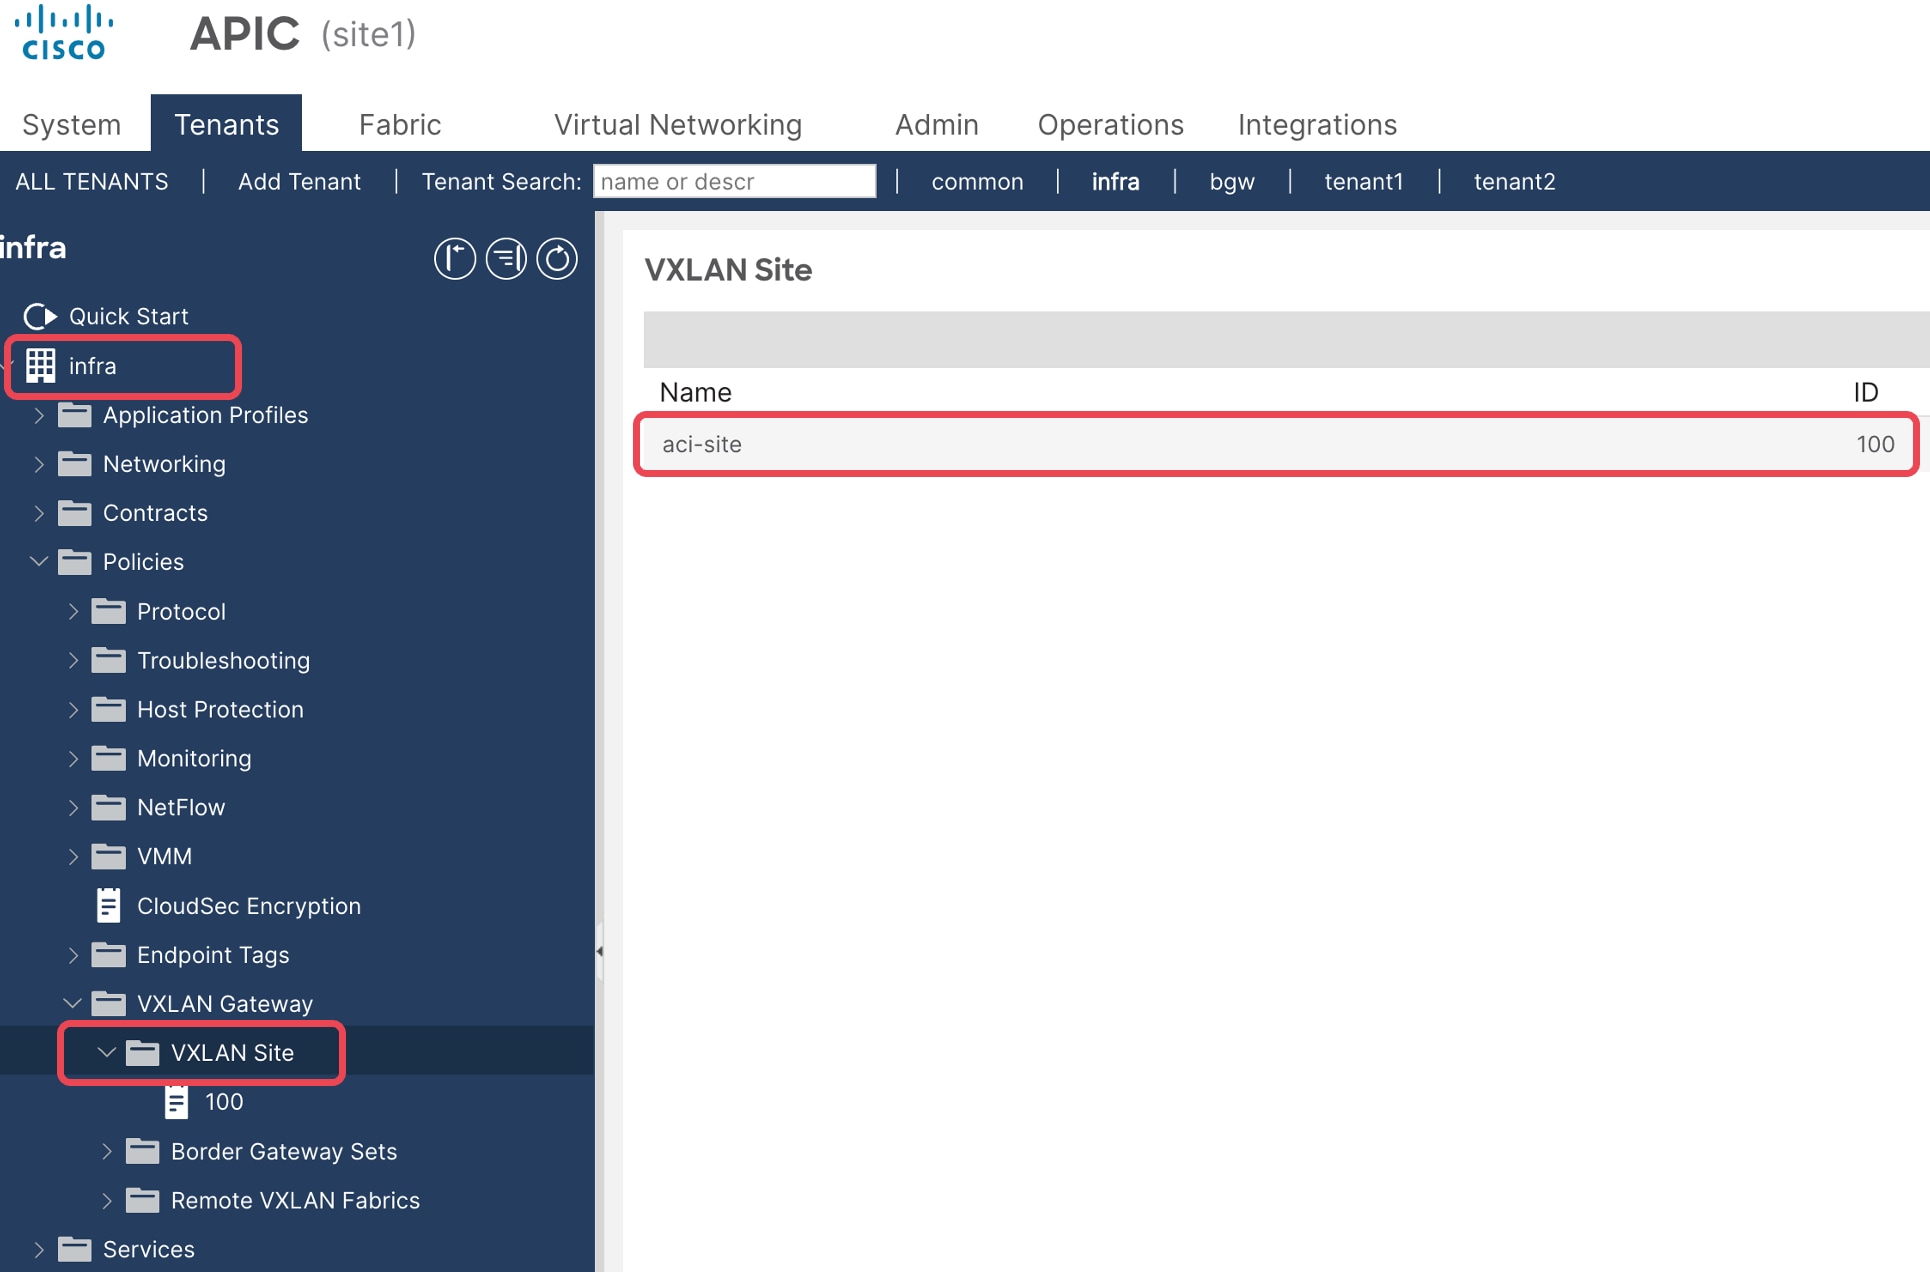The width and height of the screenshot is (1930, 1272).
Task: Click the circular refresh icon in navigation pane
Action: point(557,258)
